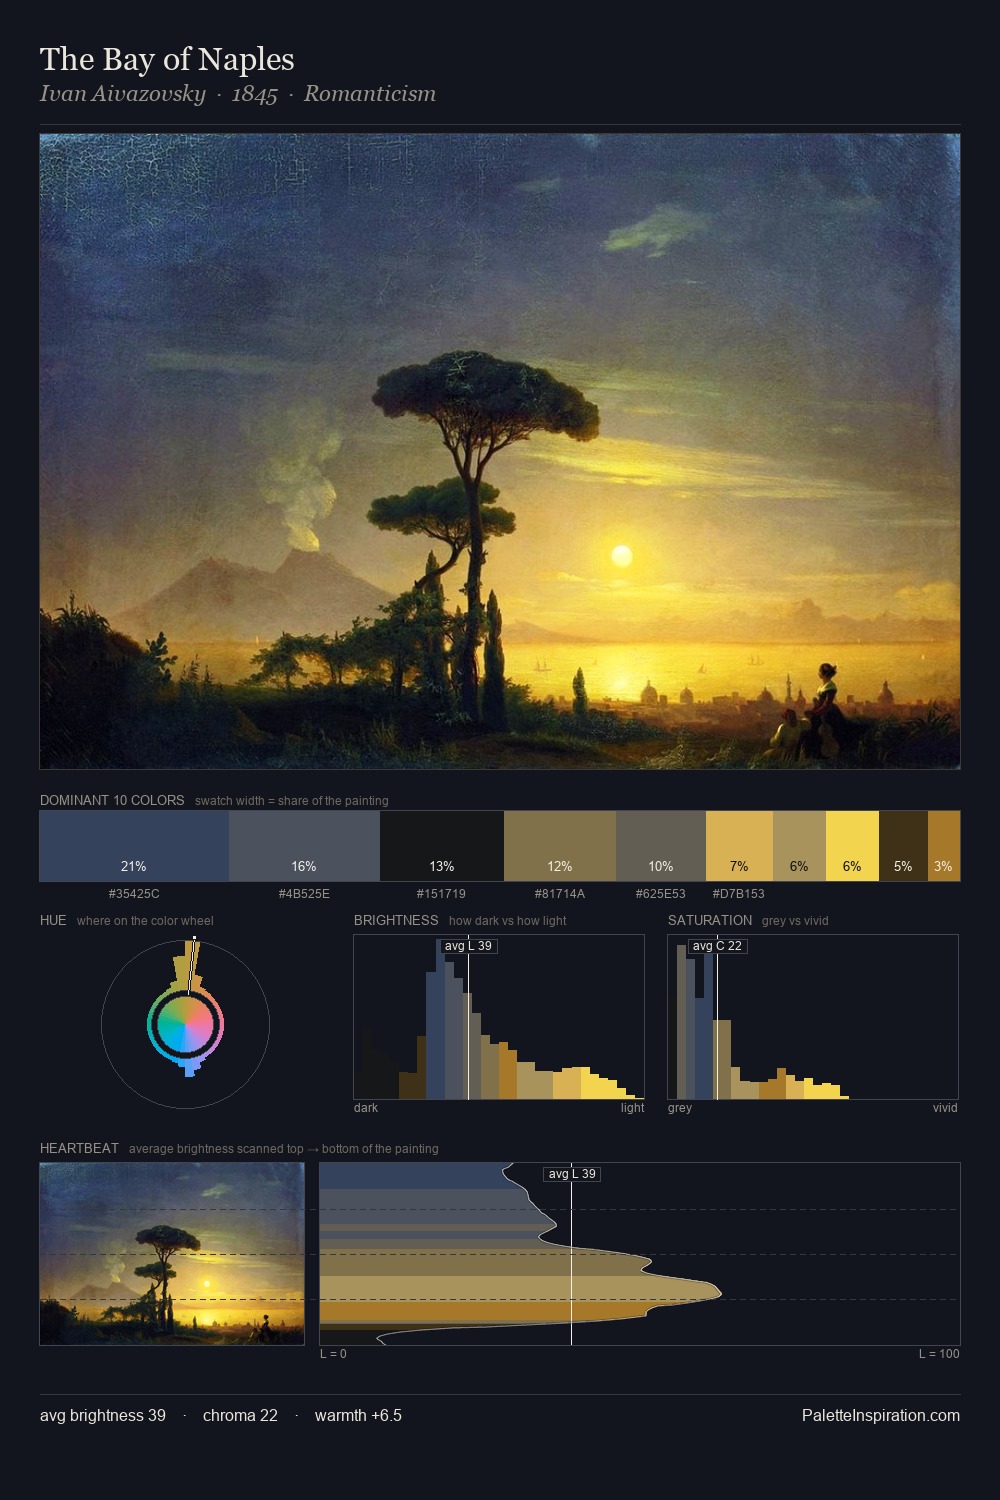Select the hex label #81714A
1000x1500 pixels.
[x=560, y=894]
